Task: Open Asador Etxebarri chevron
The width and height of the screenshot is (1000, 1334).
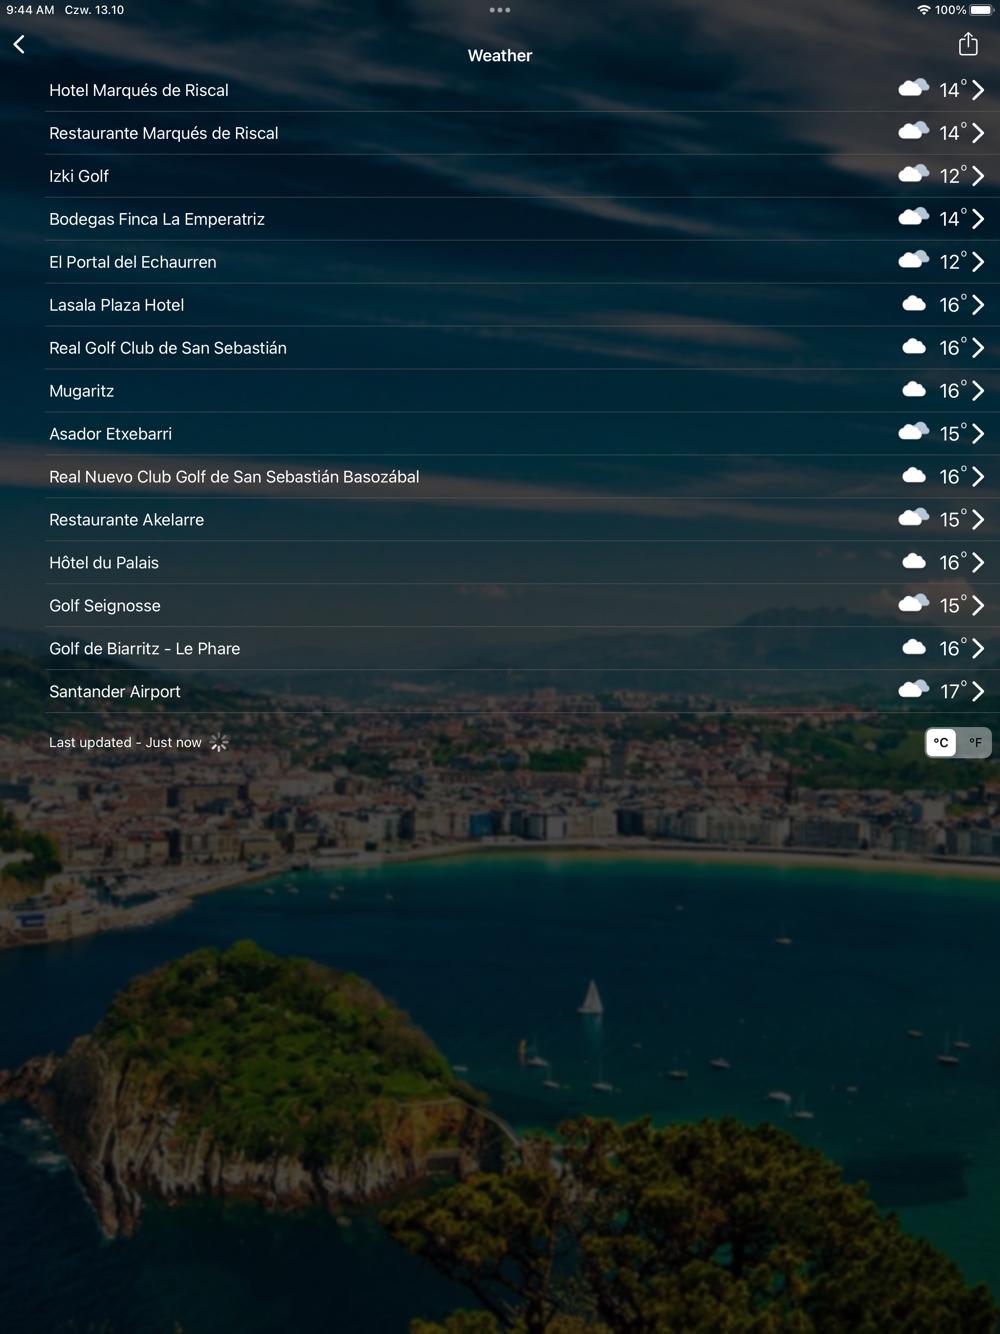Action: pyautogui.click(x=978, y=434)
